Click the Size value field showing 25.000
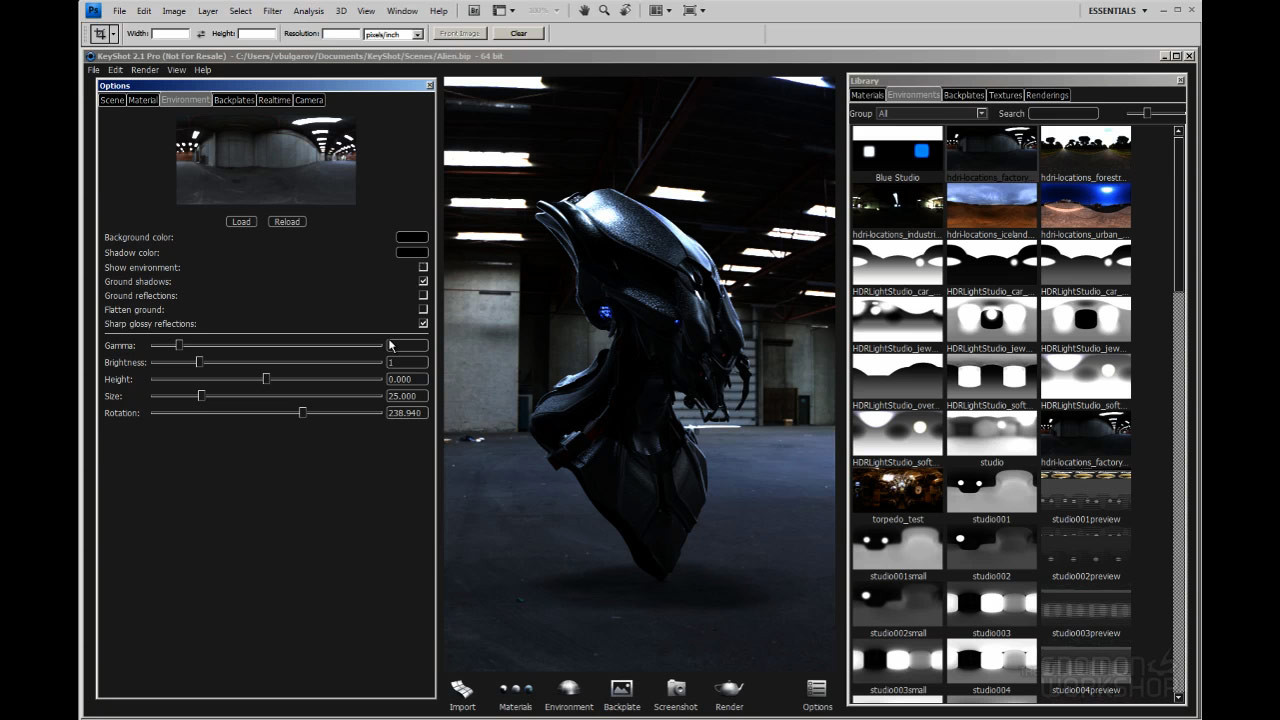Screen dimensions: 1280x720 (407, 396)
